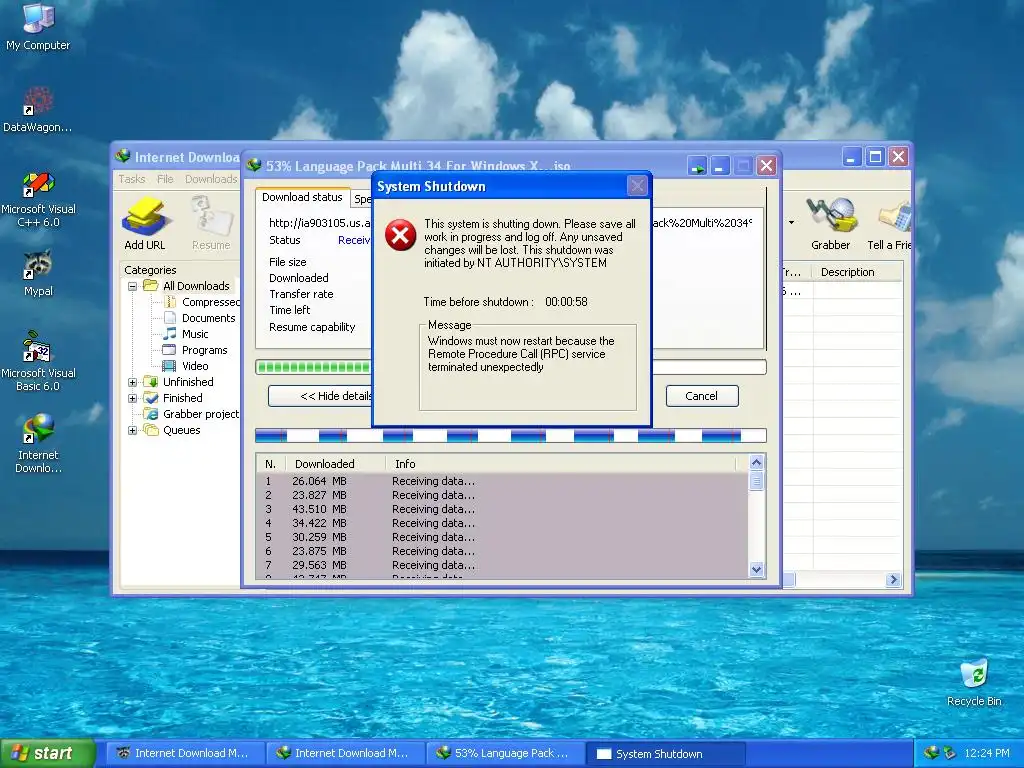Click the Description column header

(857, 272)
